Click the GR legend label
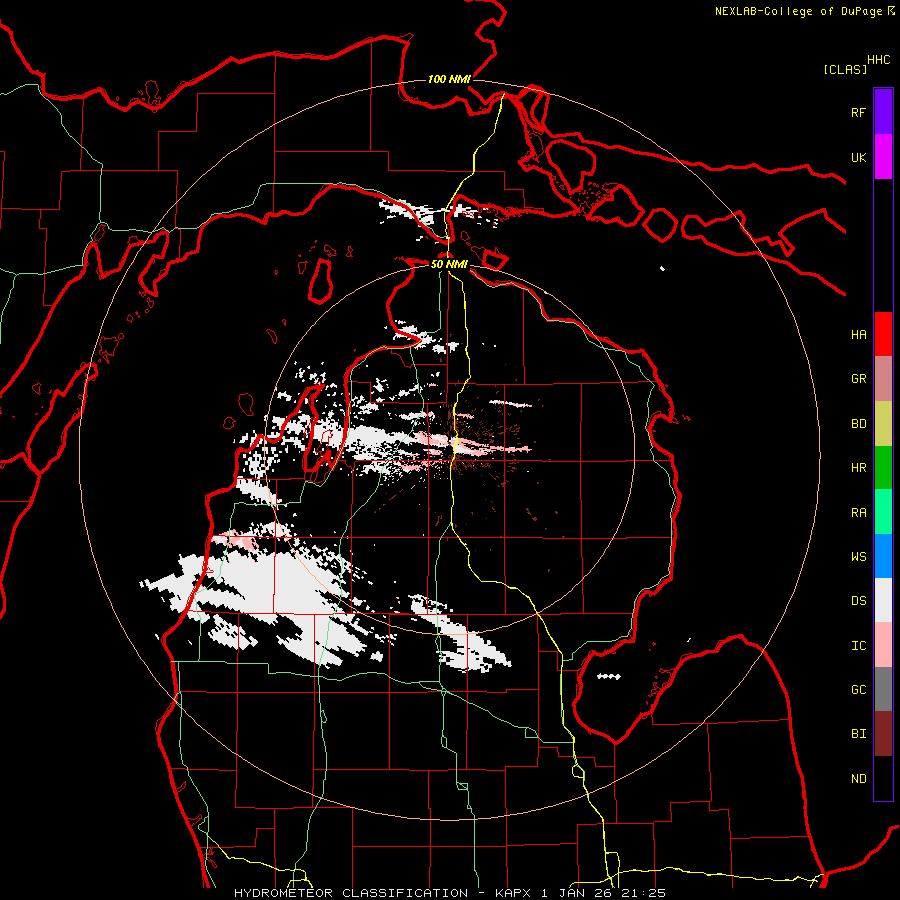Image resolution: width=900 pixels, height=900 pixels. 858,379
